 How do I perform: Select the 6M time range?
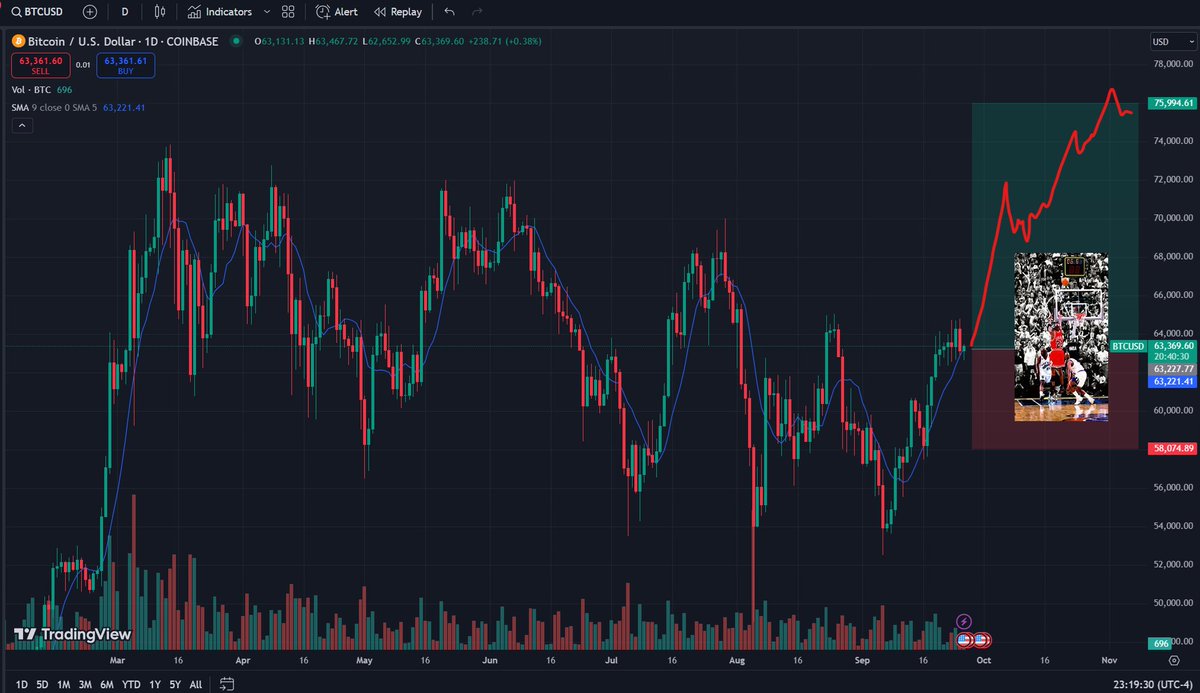tap(107, 684)
